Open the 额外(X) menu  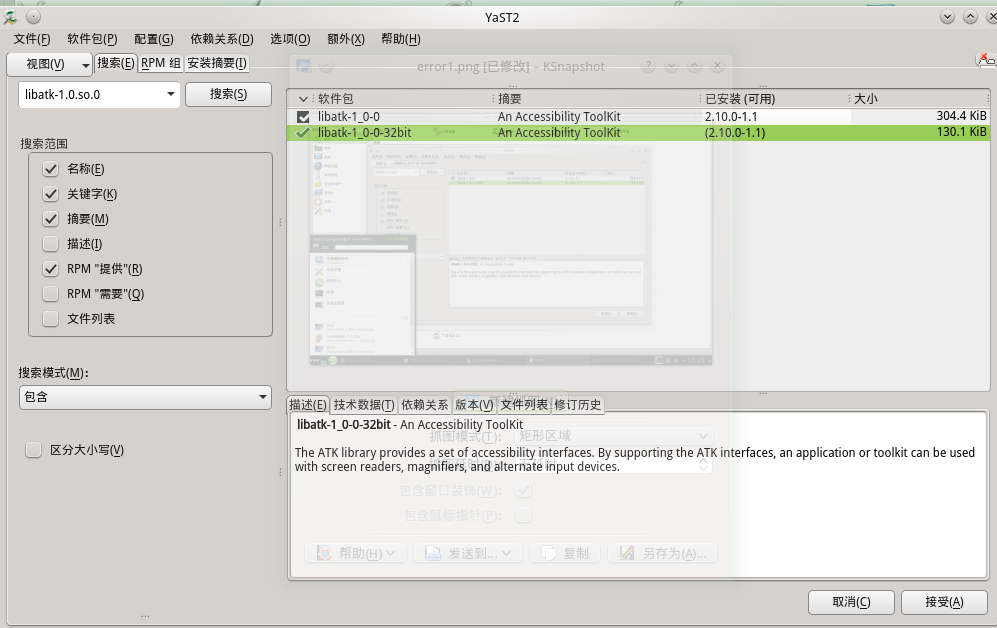click(x=346, y=39)
